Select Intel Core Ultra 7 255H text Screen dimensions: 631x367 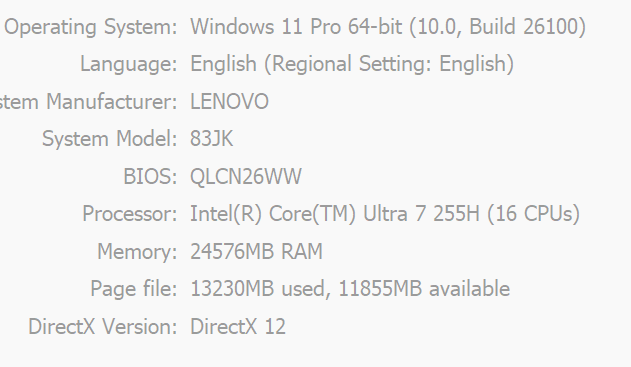pos(335,214)
